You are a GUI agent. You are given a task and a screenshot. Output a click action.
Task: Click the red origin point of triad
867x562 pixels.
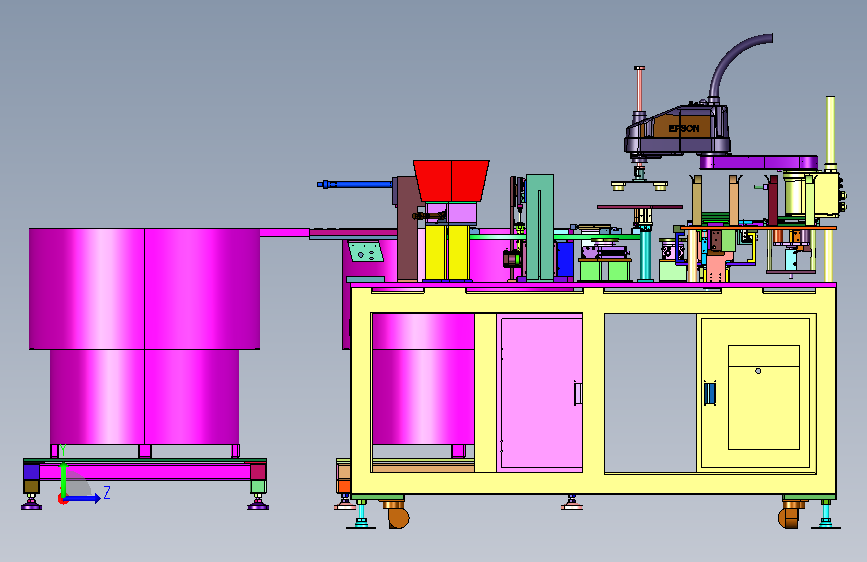[x=62, y=499]
